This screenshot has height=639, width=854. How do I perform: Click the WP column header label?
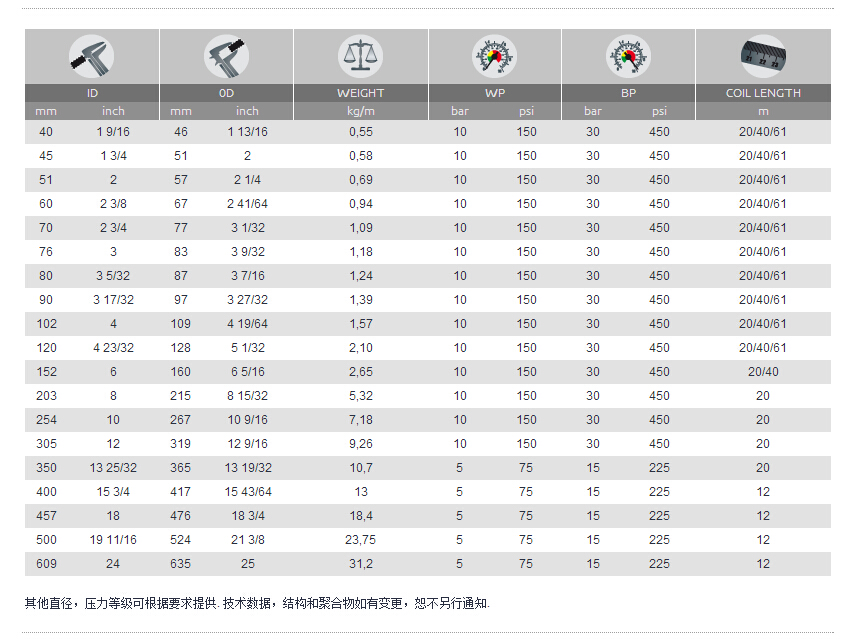494,93
